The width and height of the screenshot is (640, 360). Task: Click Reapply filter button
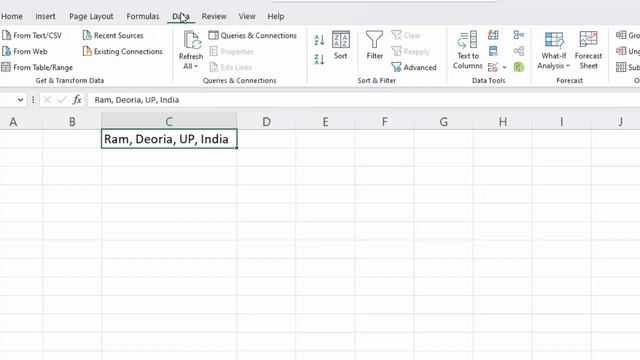pyautogui.click(x=410, y=51)
